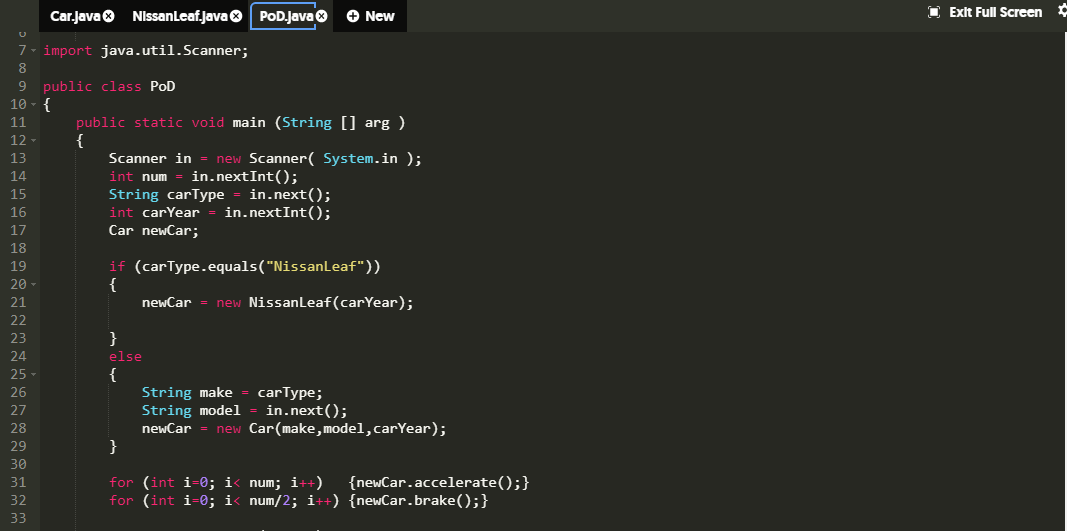Screen dimensions: 1067x531
Task: Click line number 17 in the gutter
Action: point(18,230)
